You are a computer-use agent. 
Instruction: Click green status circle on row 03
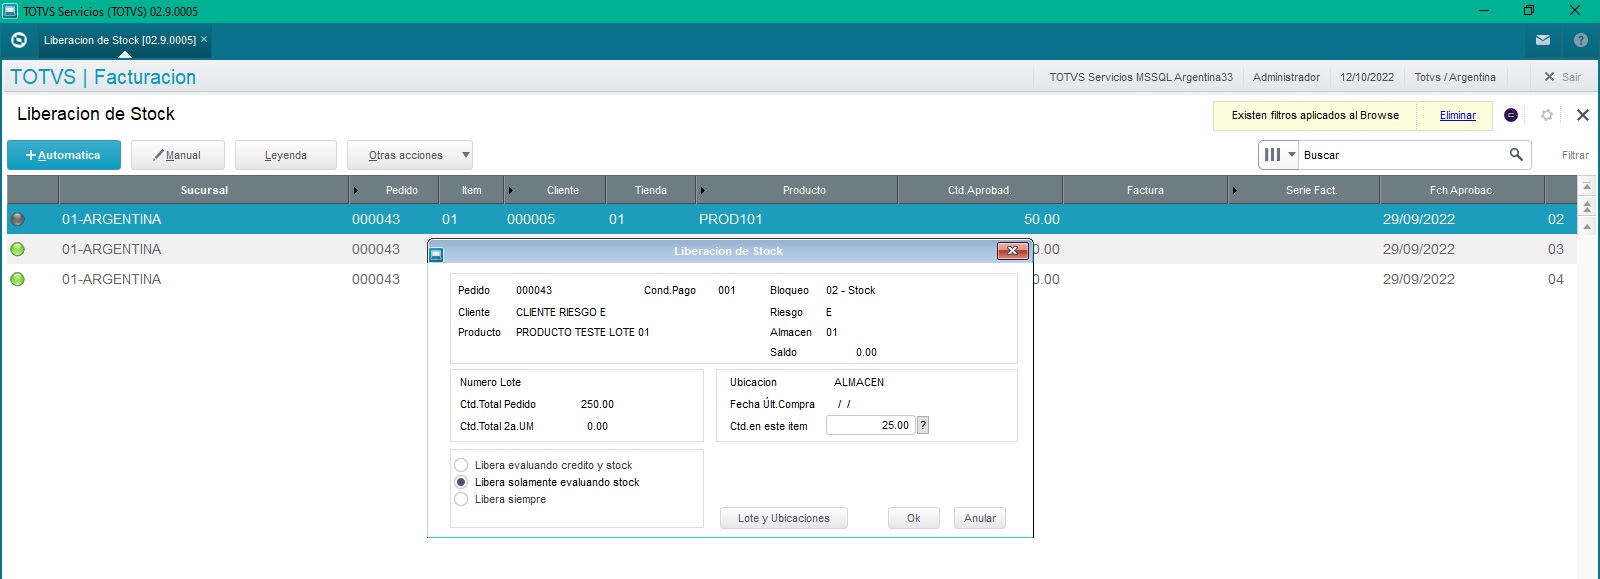[17, 249]
